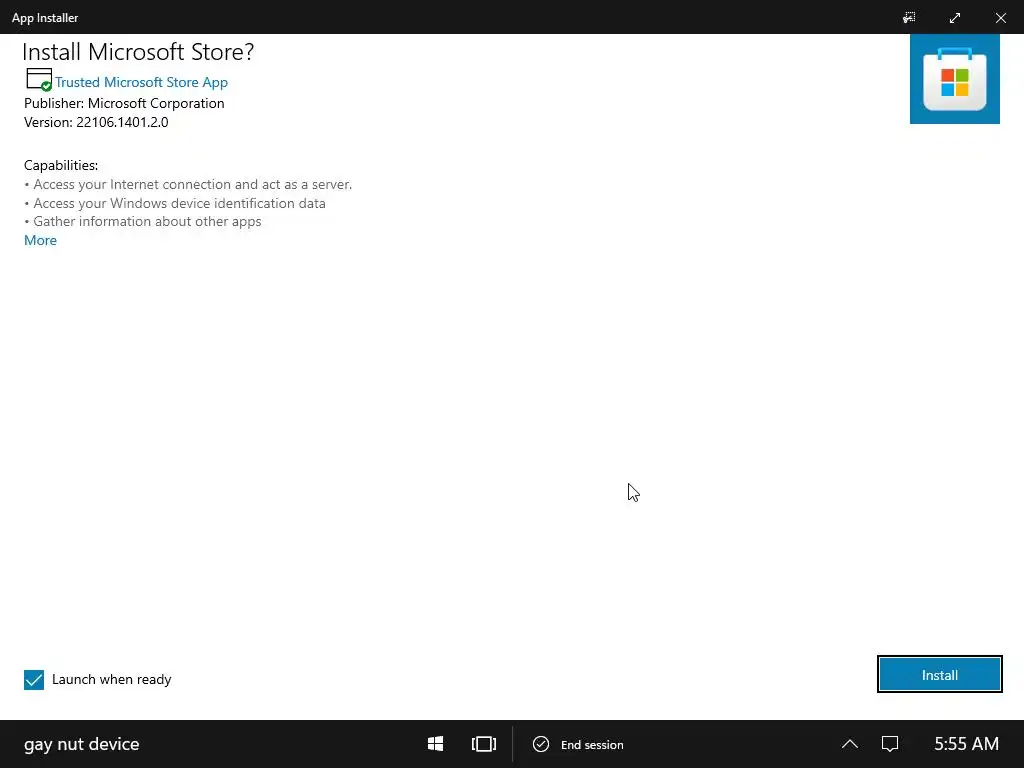Image resolution: width=1024 pixels, height=768 pixels.
Task: Click the 'Install Microsoft Store?' heading
Action: point(138,52)
